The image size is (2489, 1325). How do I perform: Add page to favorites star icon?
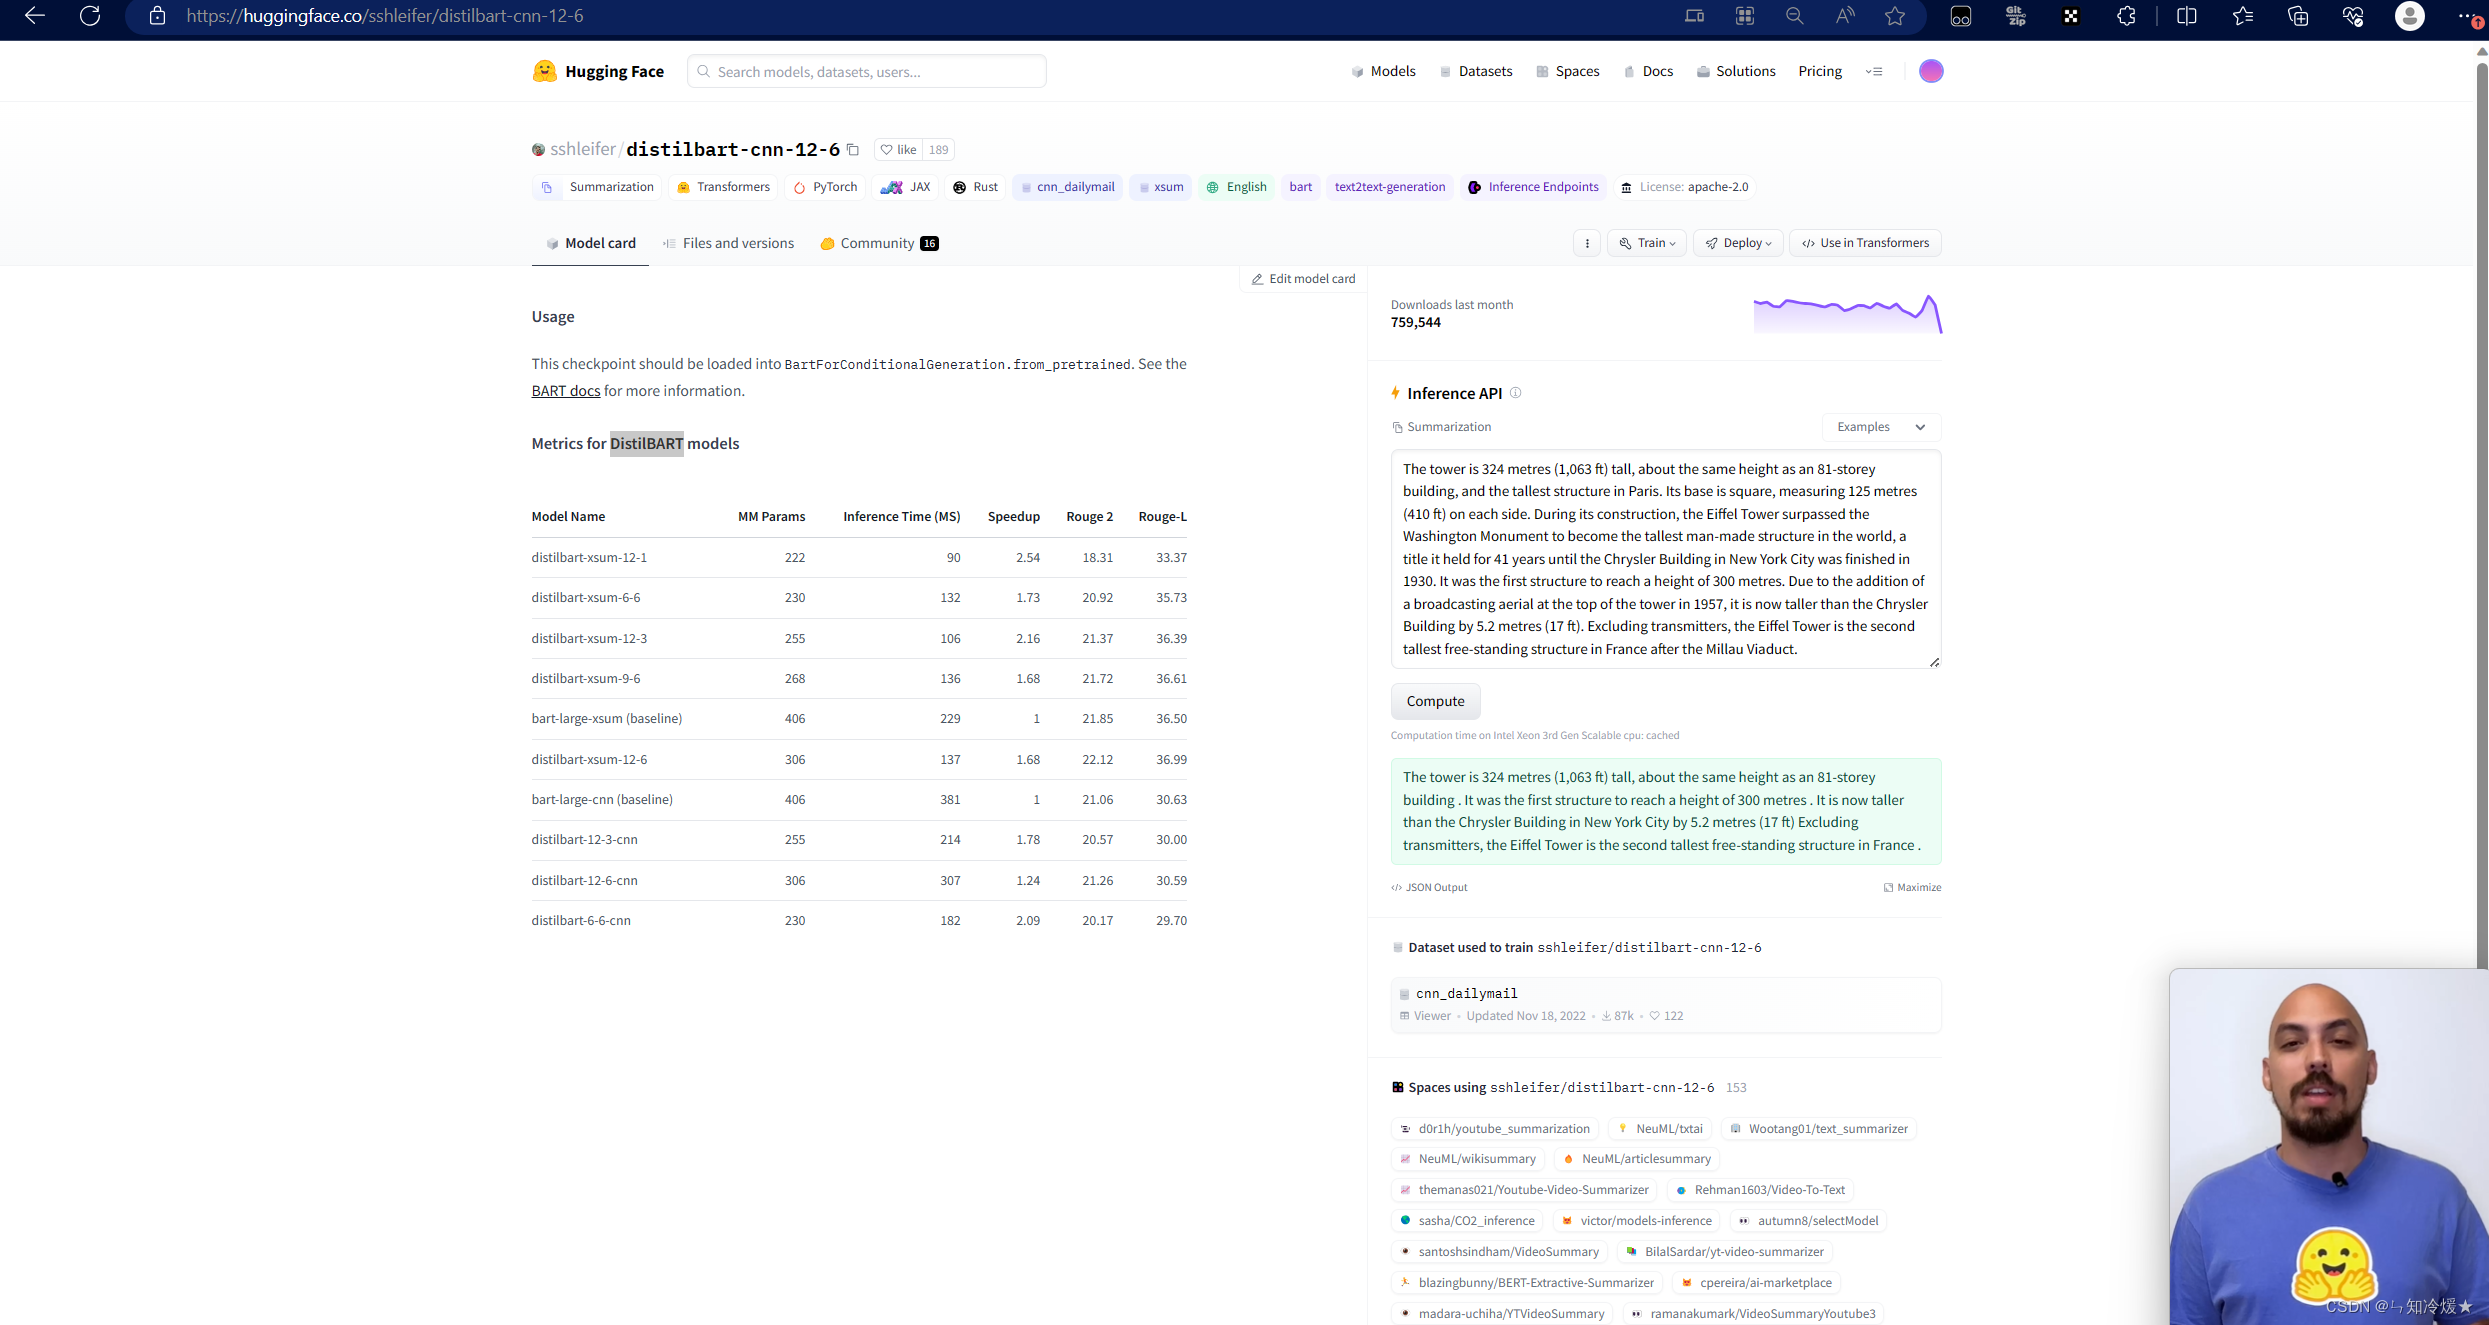[1895, 16]
